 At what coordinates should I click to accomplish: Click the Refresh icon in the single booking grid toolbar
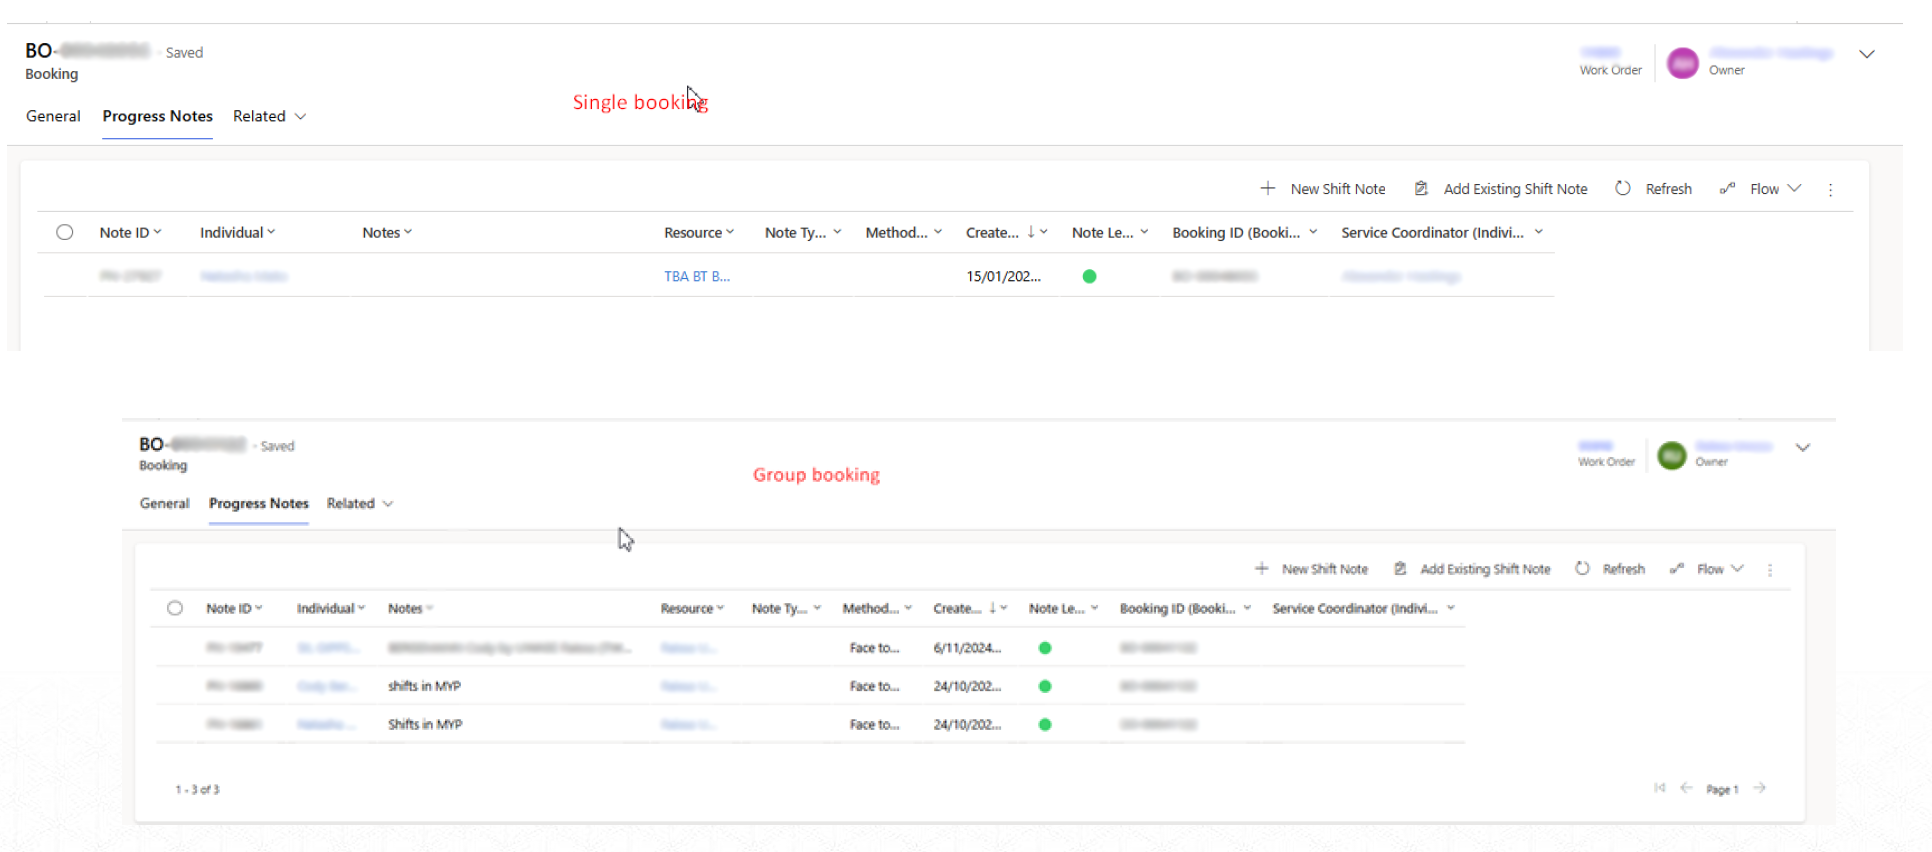pos(1623,189)
